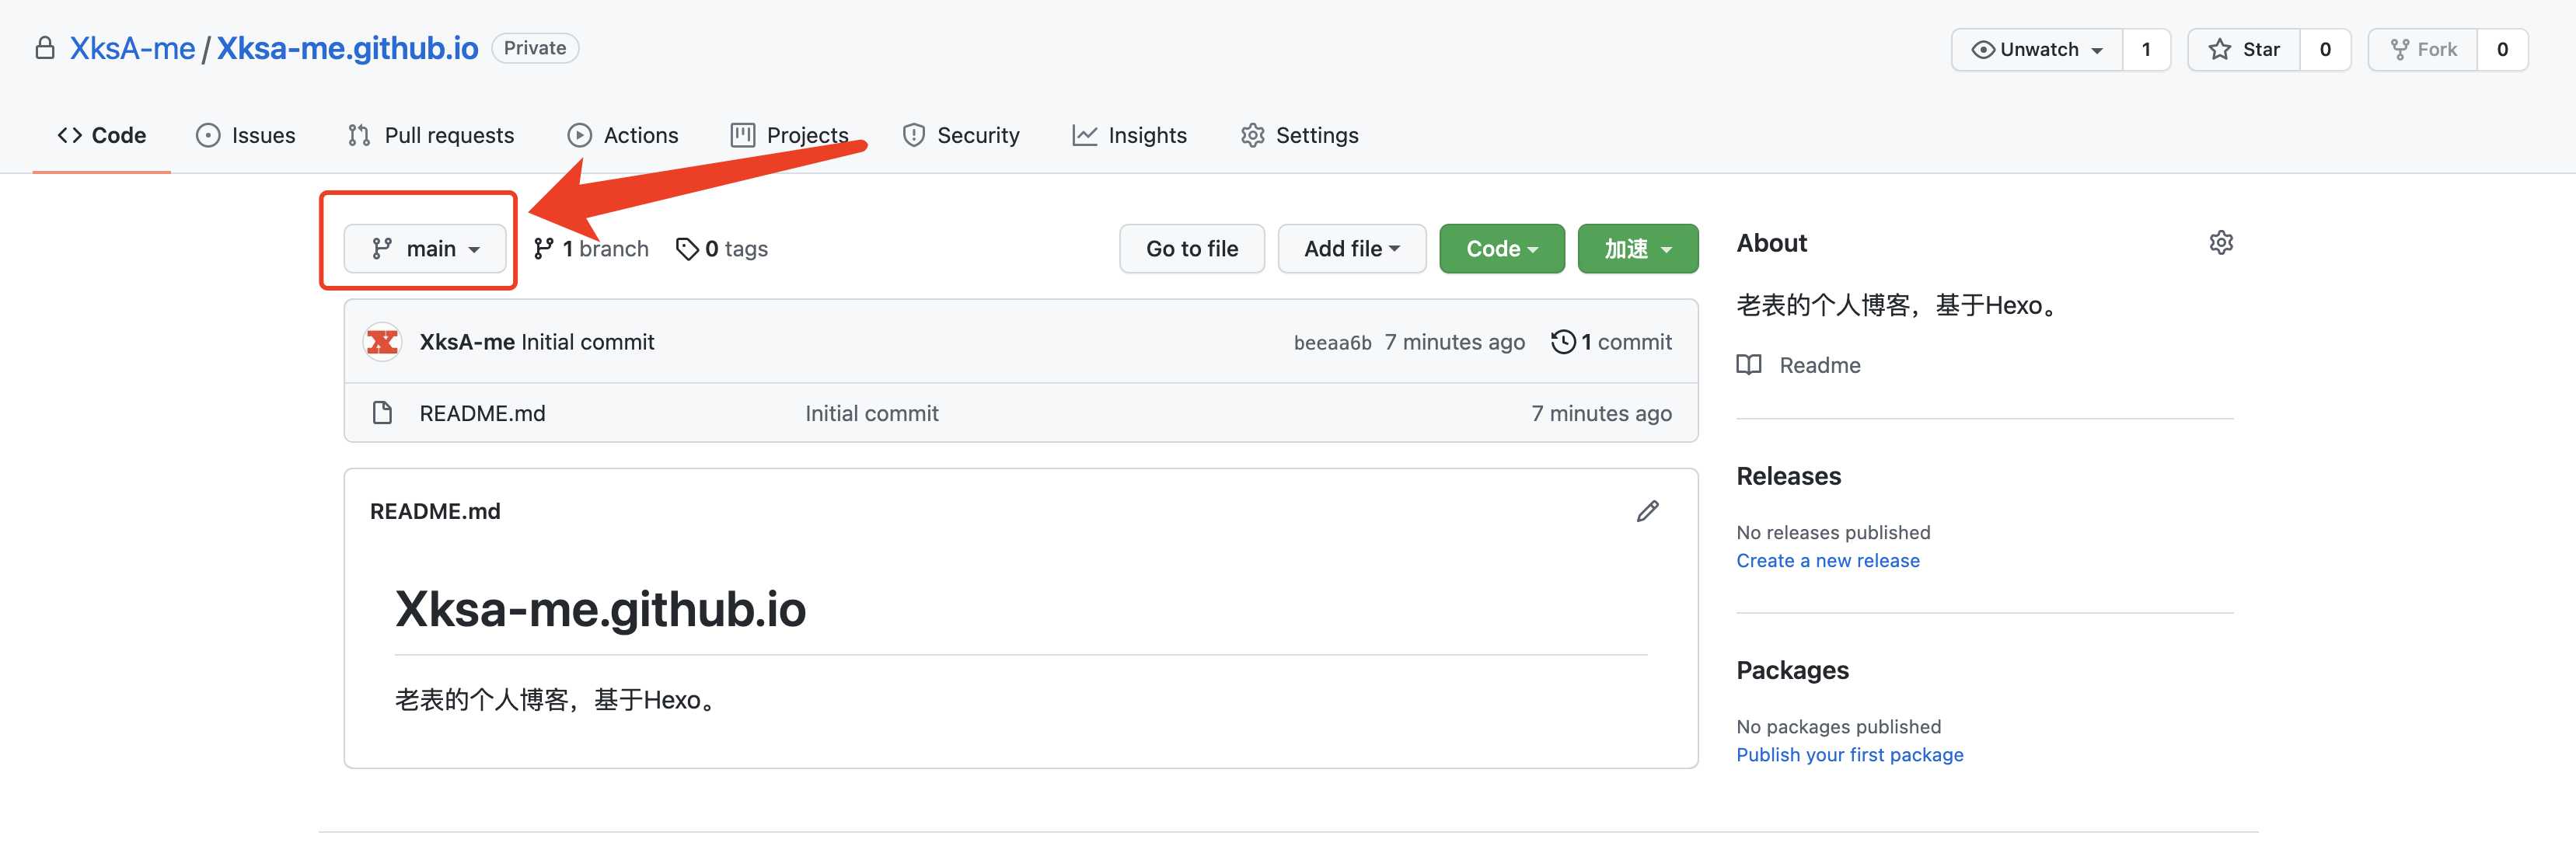Click the pencil icon to edit README
Screen dimensions: 2576x867
1647,511
